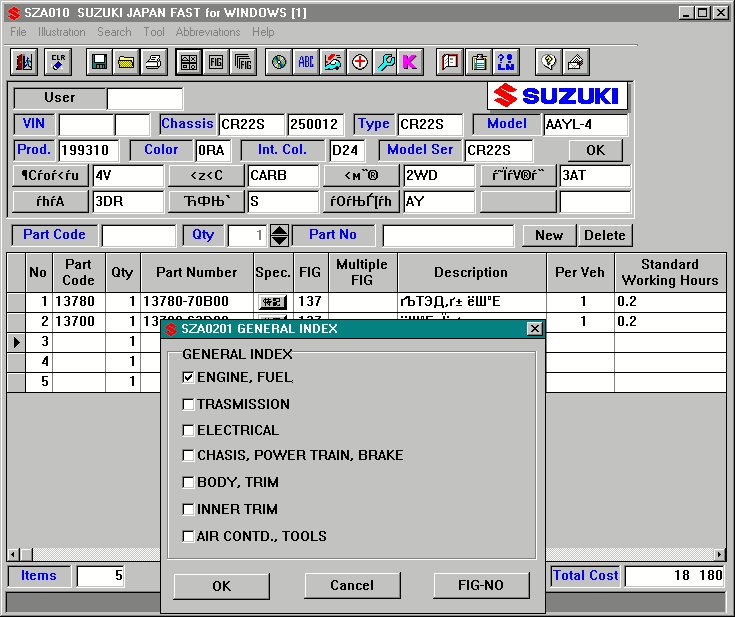
Task: Click the stacked multiple FIG icon
Action: tap(243, 62)
